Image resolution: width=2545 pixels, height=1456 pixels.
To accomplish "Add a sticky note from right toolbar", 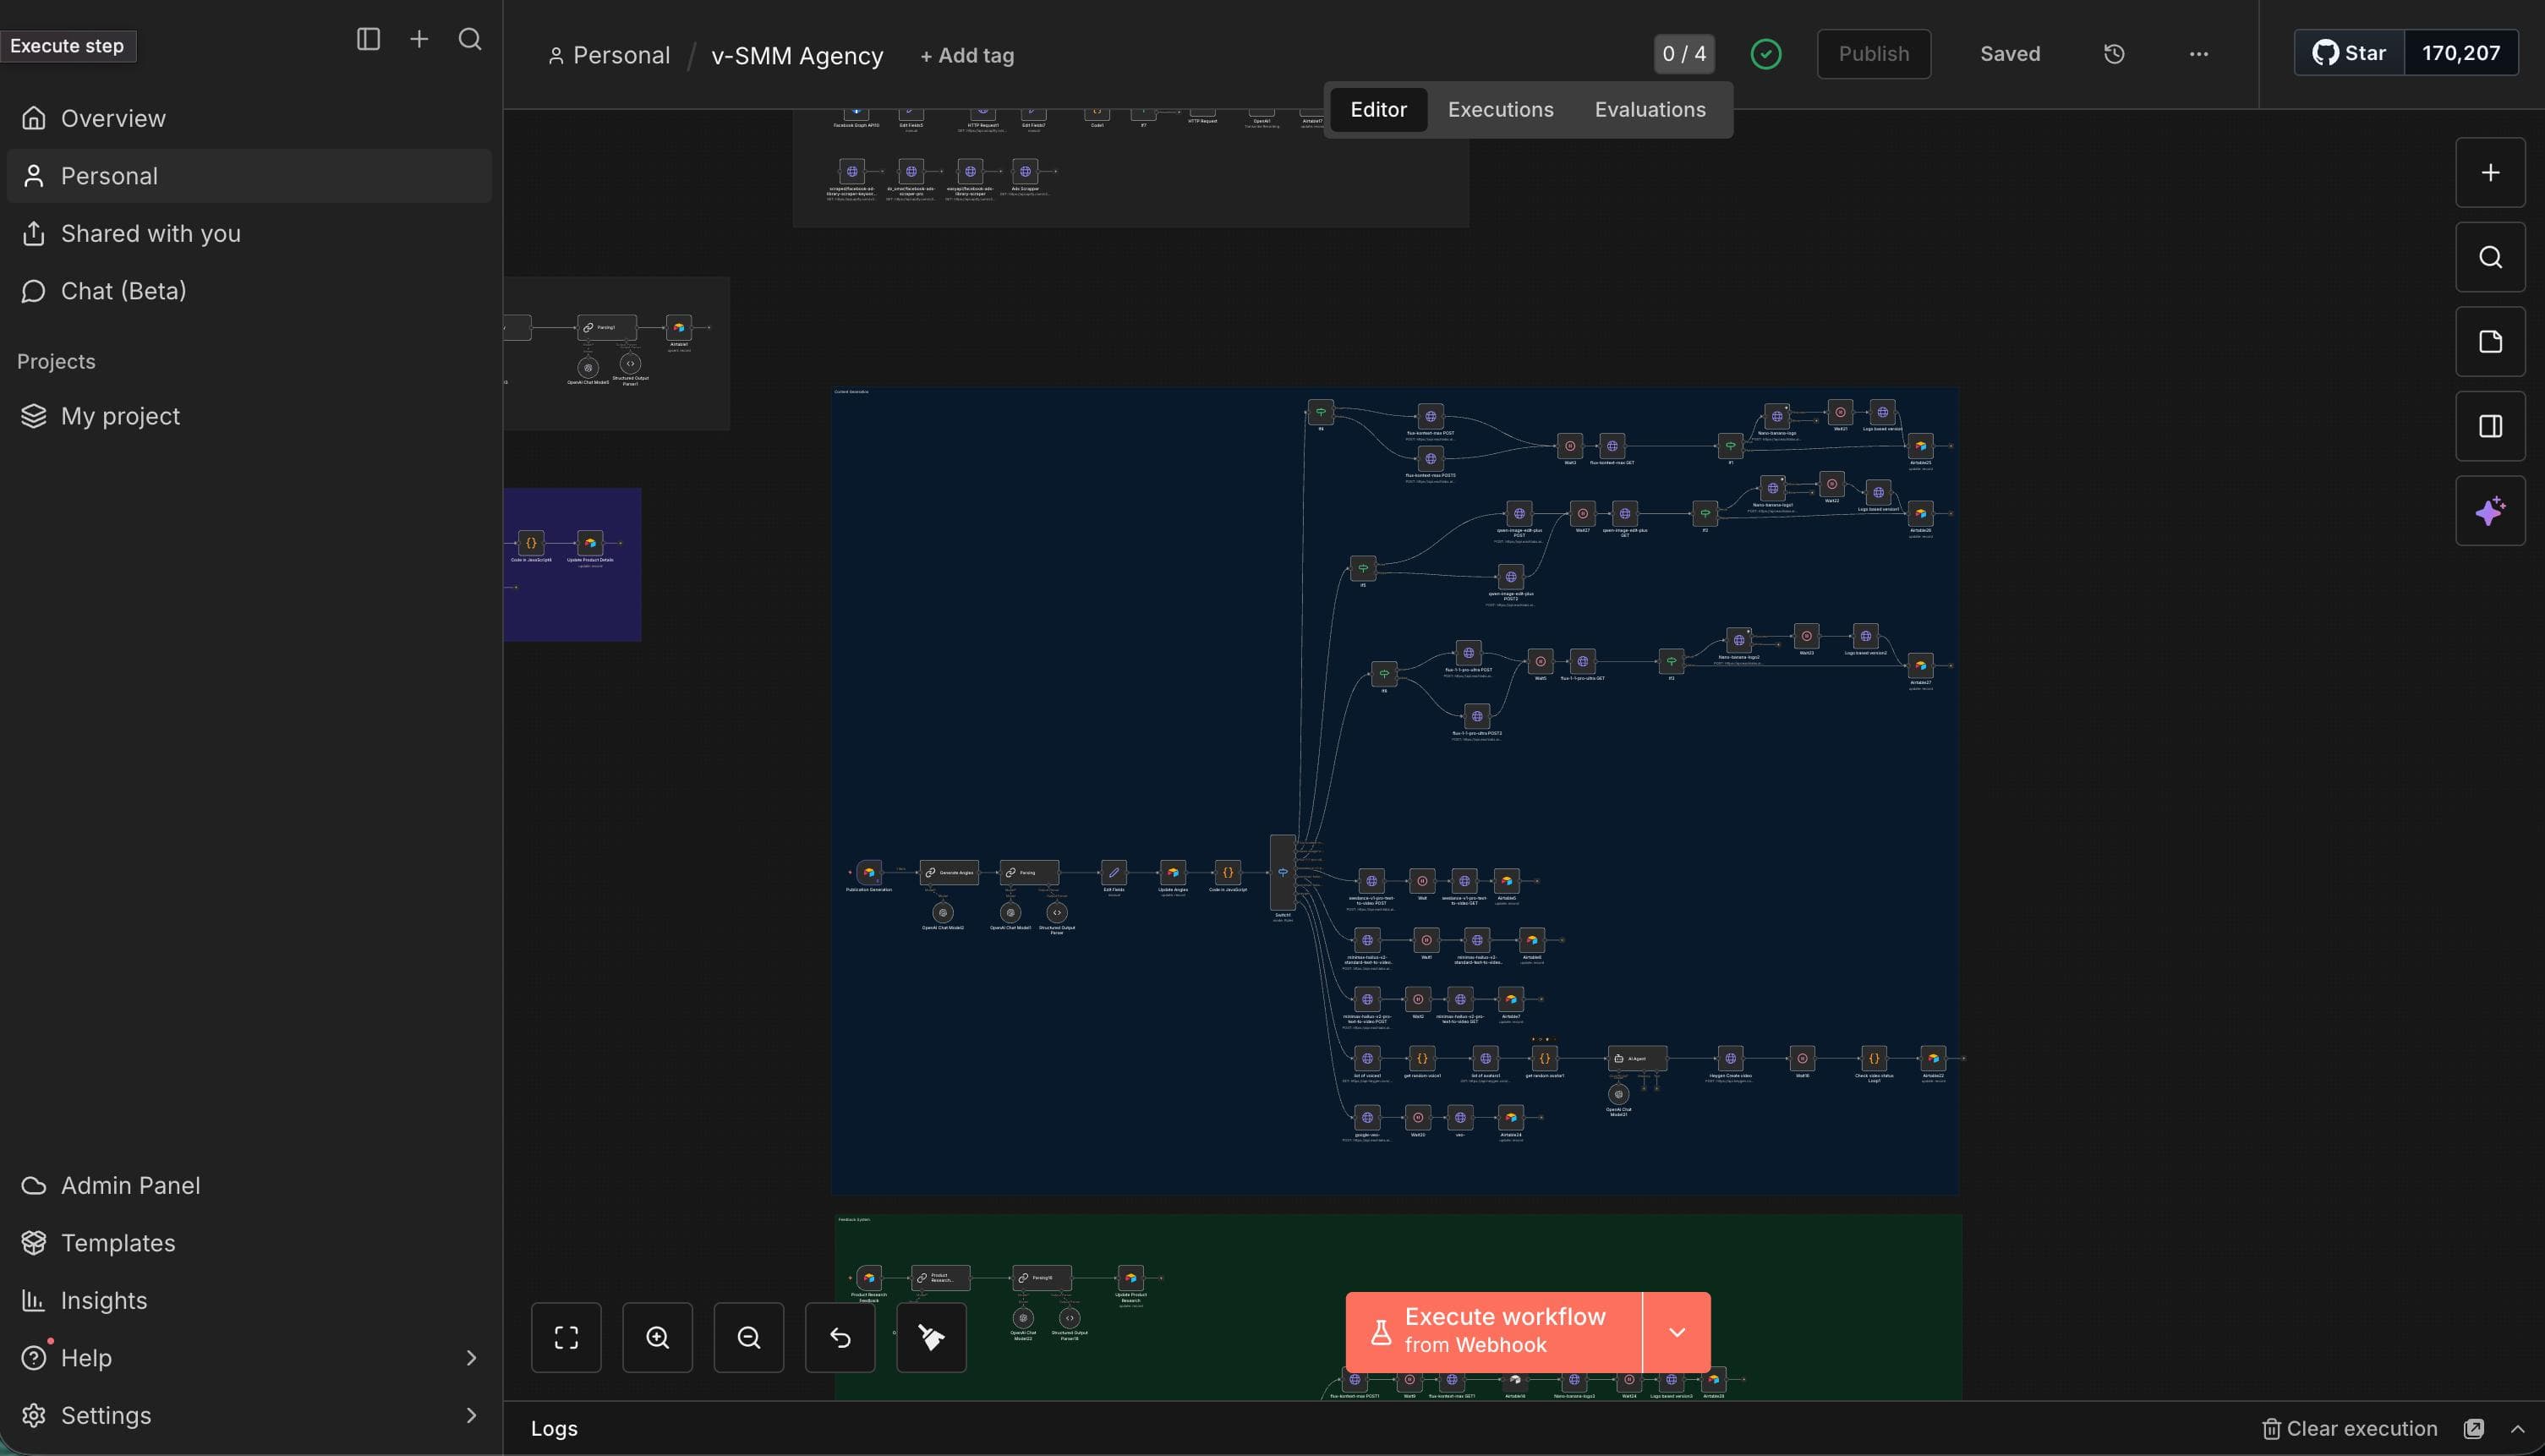I will coord(2489,342).
